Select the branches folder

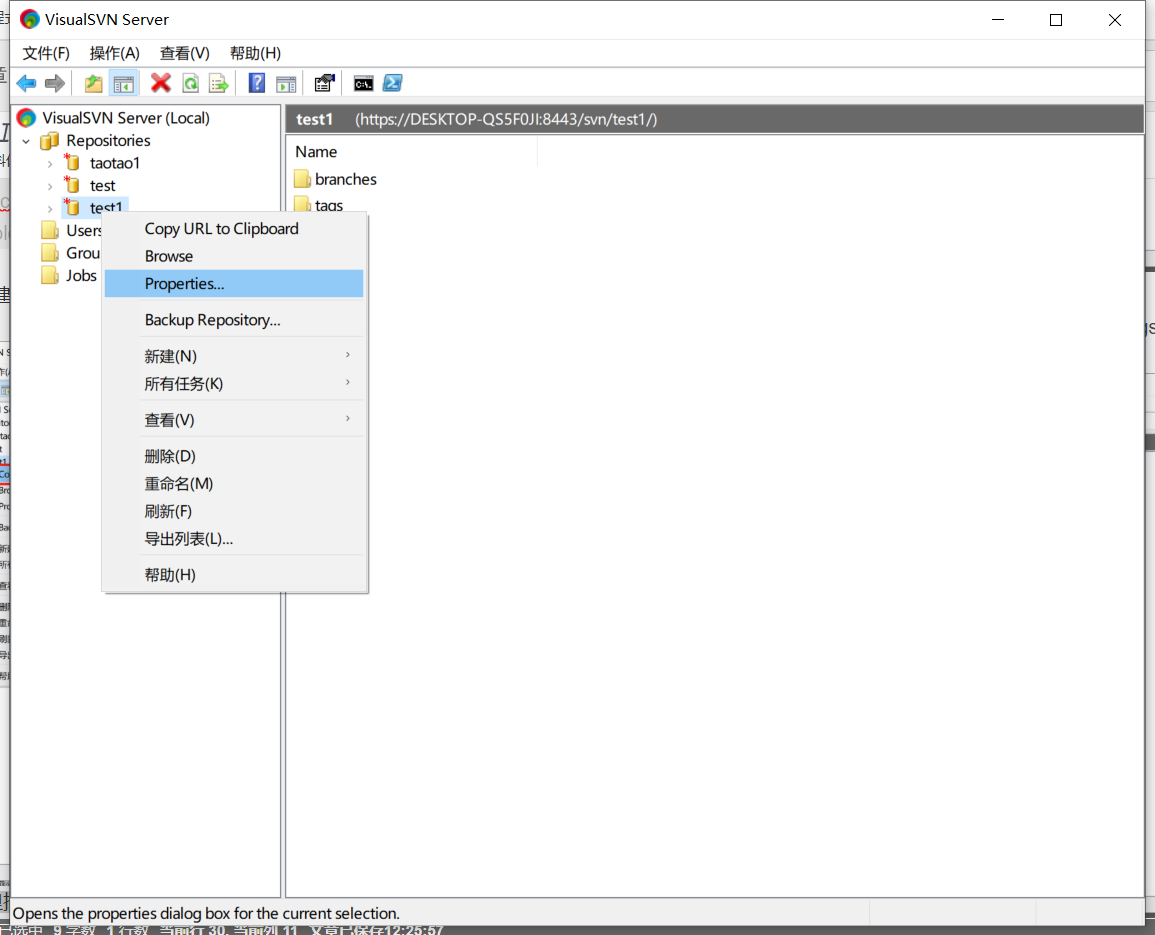pyautogui.click(x=336, y=179)
